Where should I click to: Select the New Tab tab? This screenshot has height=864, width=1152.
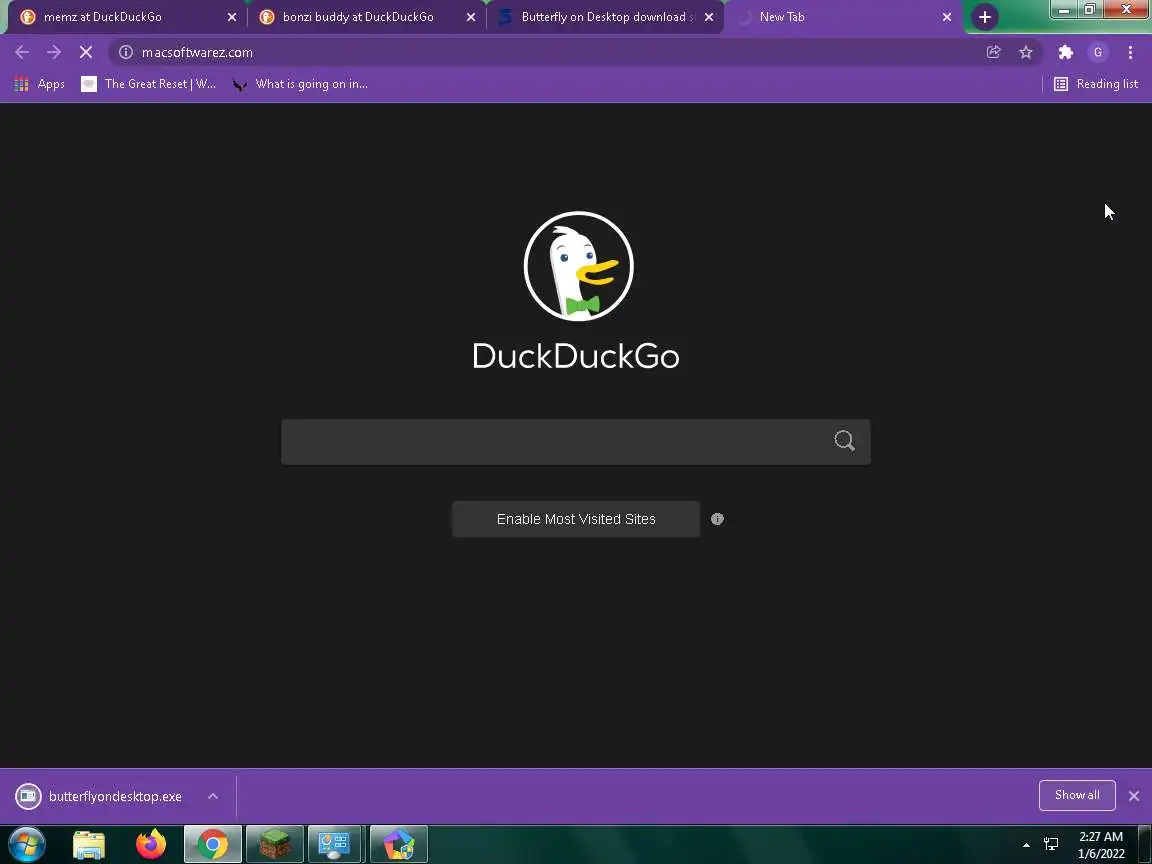tap(841, 17)
